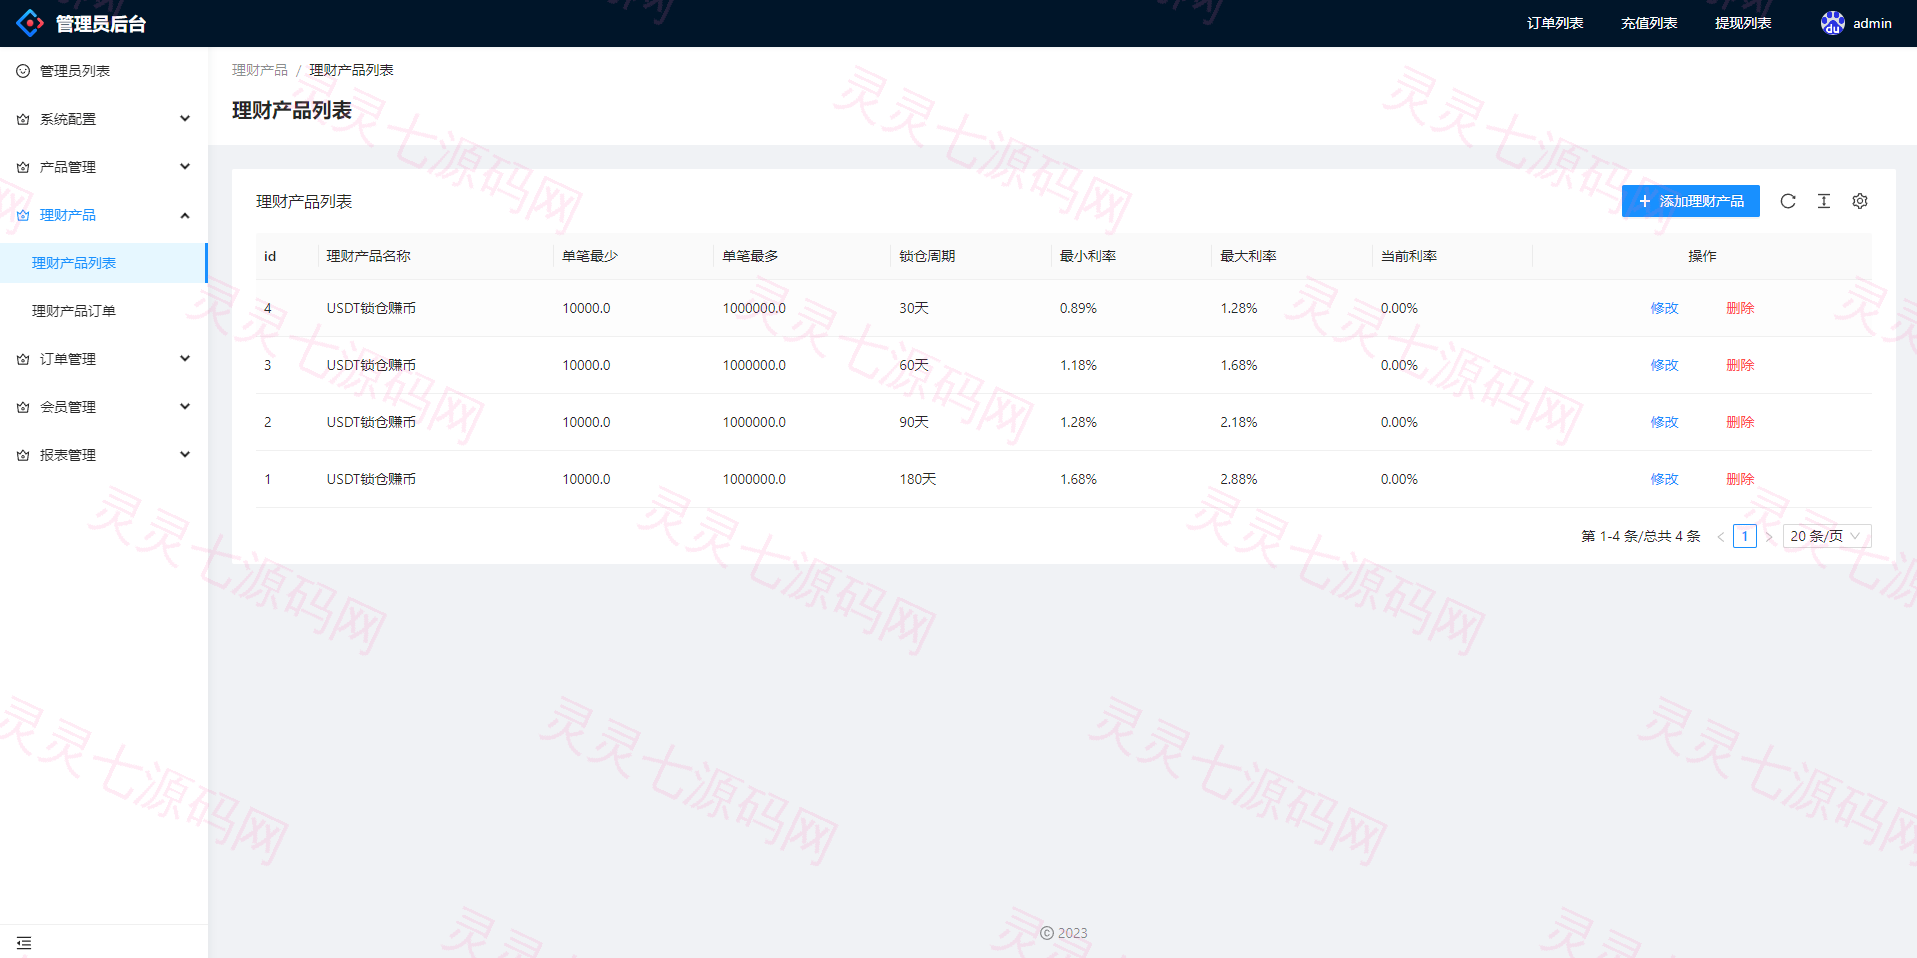Screen dimensions: 1917x958
Task: Click the crown icon beside 理财产品
Action: (23, 215)
